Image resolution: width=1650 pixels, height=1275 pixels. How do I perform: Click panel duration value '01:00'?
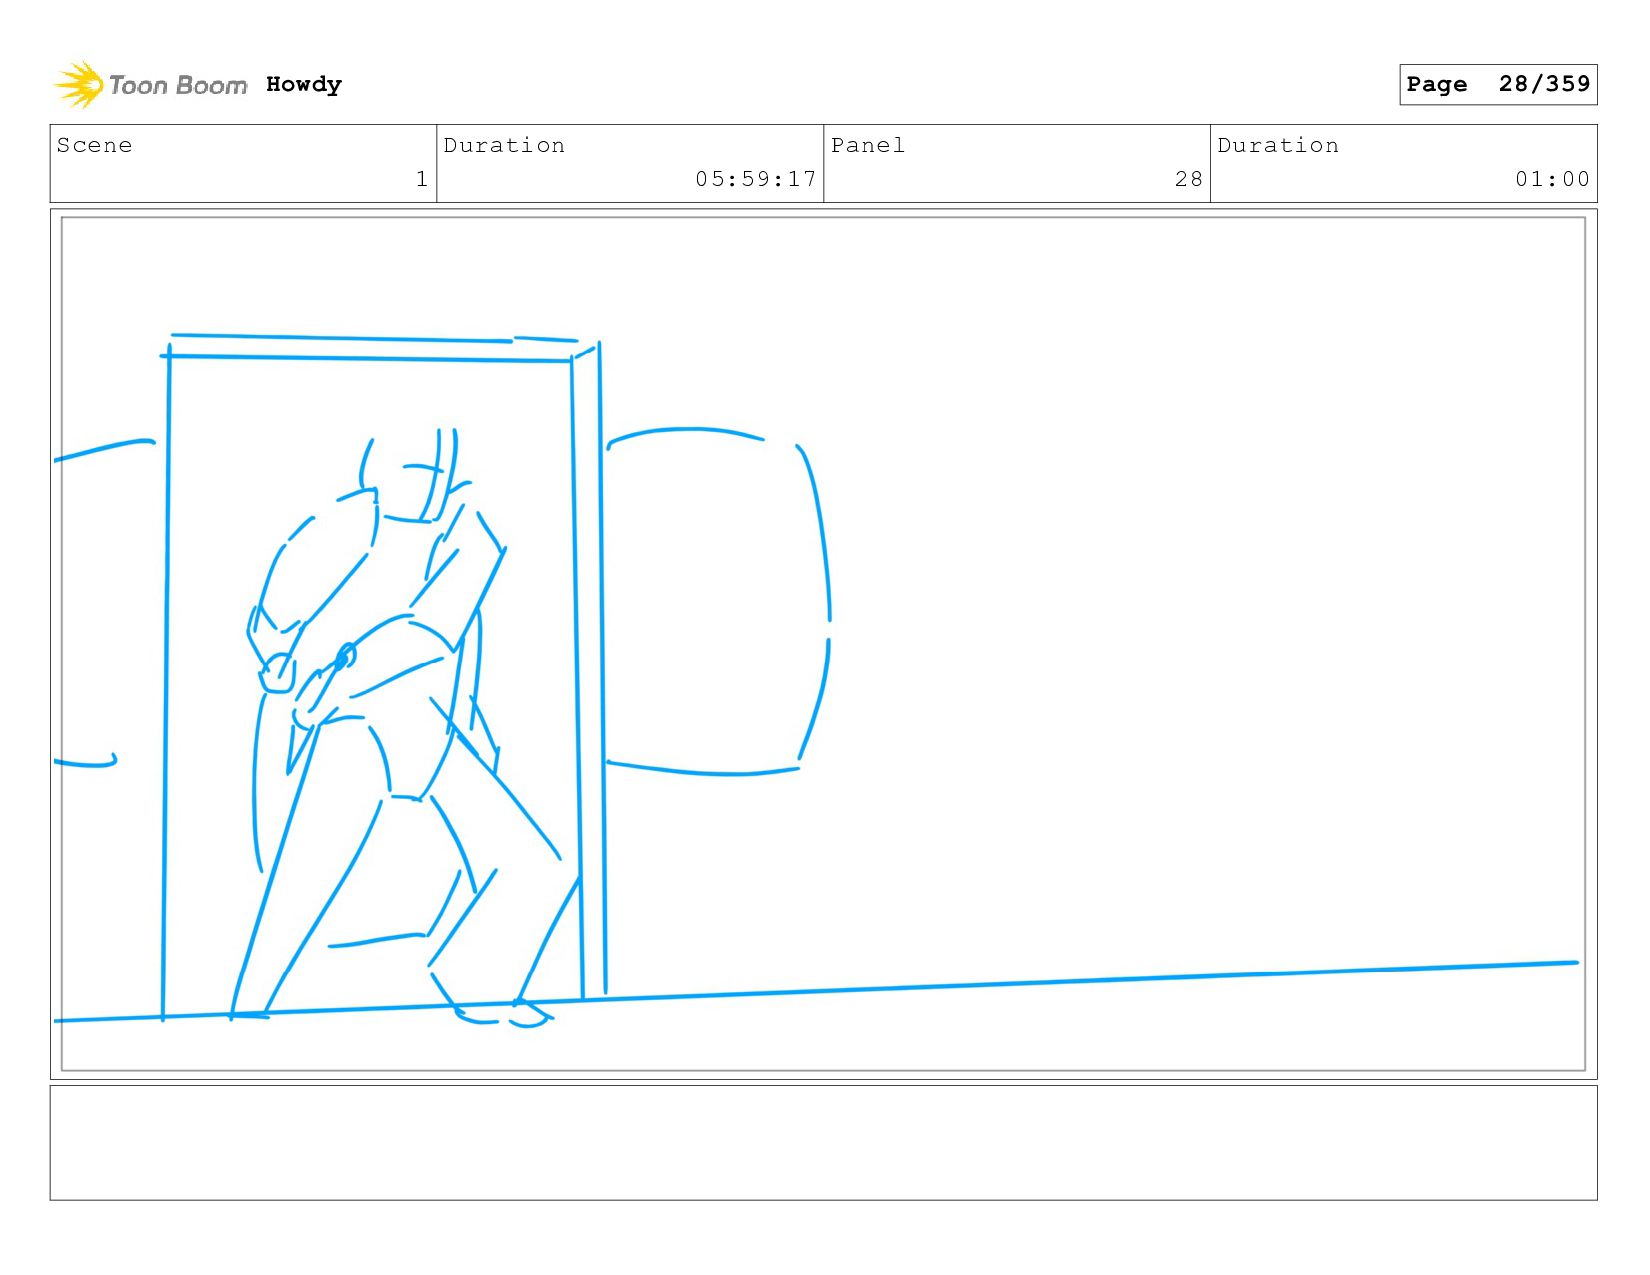point(1552,179)
